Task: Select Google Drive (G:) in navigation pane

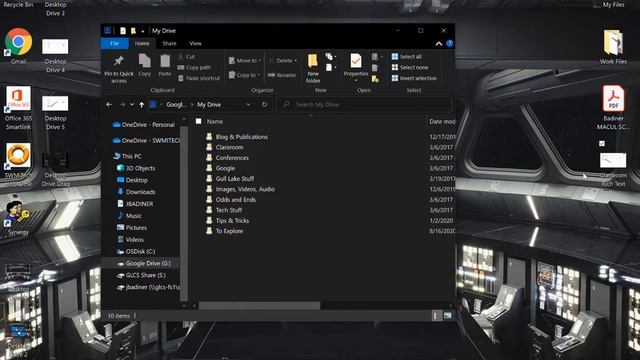Action: click(x=144, y=263)
